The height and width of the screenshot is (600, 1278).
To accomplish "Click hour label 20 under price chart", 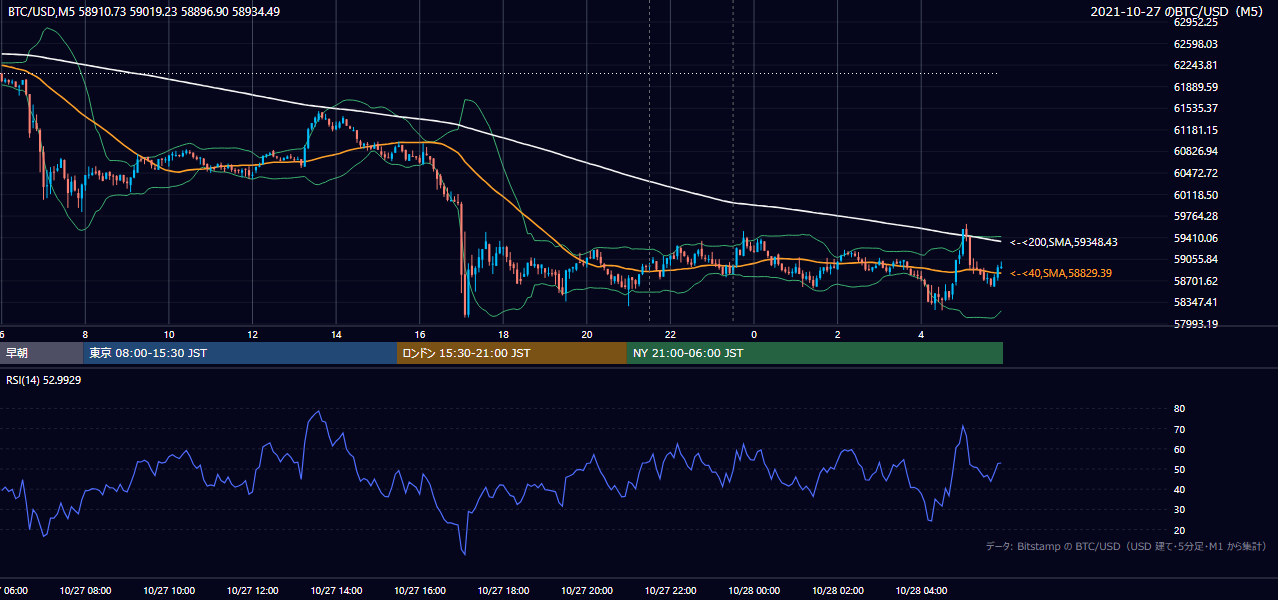I will (586, 334).
